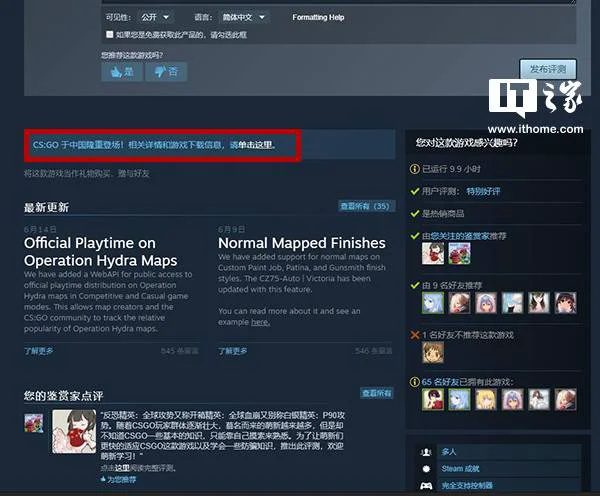
Task: Click 545 条留言 comments count
Action: (x=179, y=351)
